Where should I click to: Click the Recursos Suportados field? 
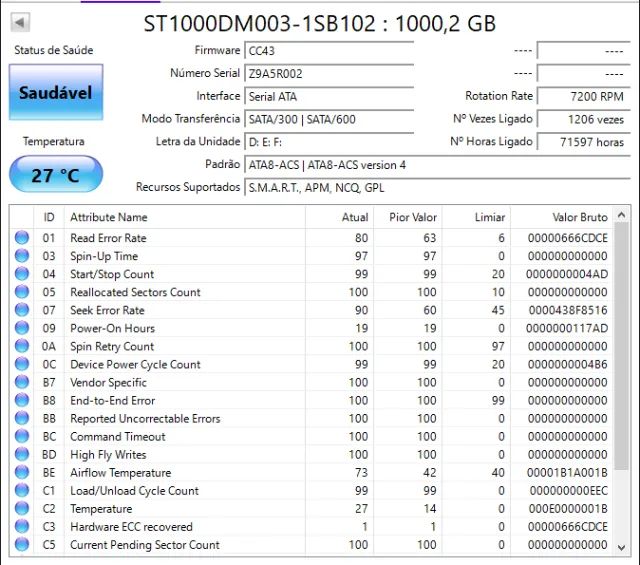(x=437, y=188)
